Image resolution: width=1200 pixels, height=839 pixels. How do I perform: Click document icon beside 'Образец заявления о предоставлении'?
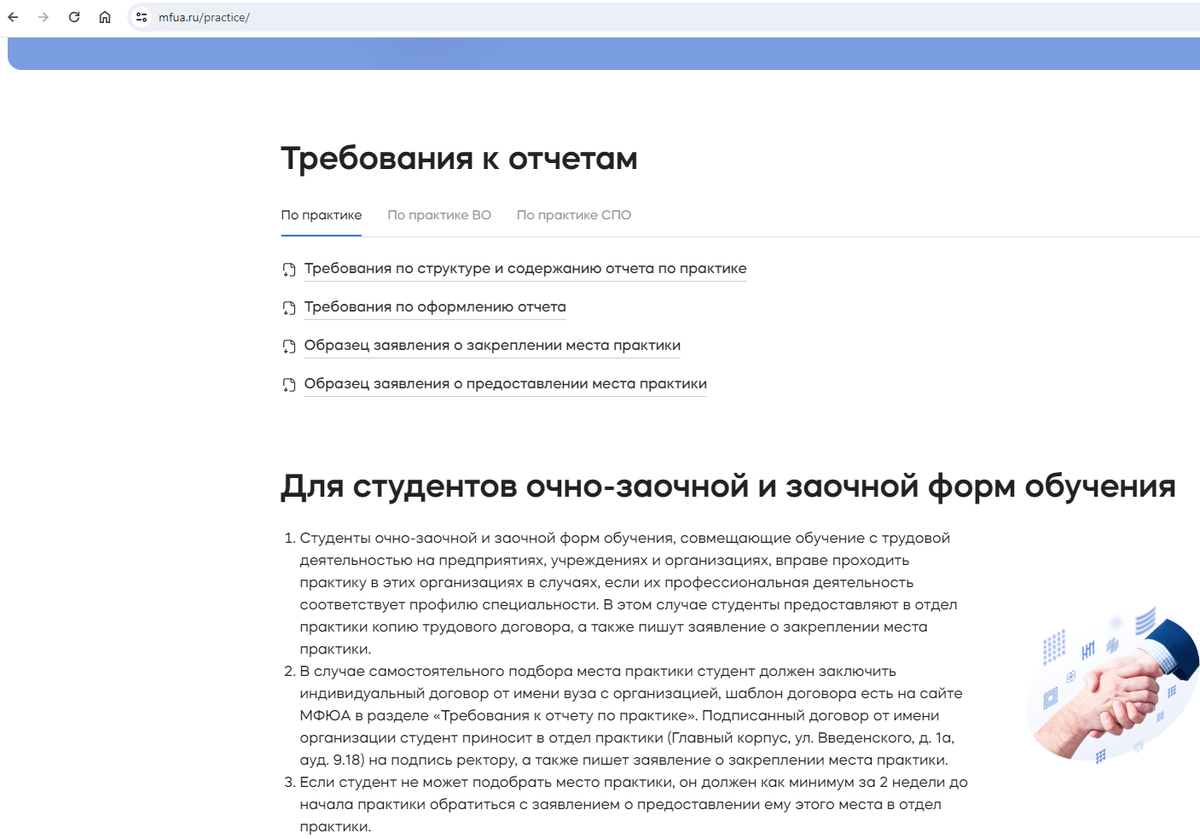pos(289,384)
